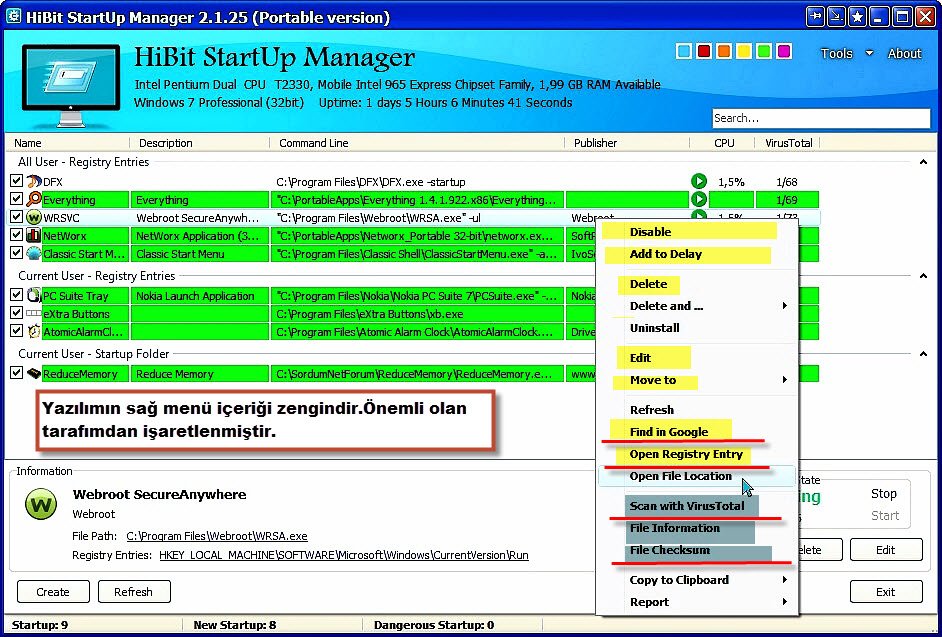Click the large Webroot logo in Information
This screenshot has height=637, width=942.
tap(41, 504)
